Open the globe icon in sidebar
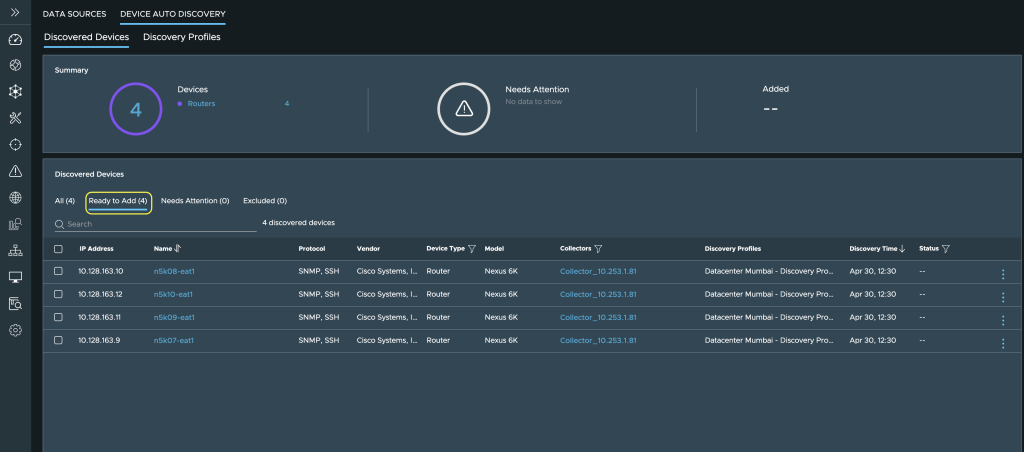Screen dimensions: 1024x452 (x=15, y=197)
